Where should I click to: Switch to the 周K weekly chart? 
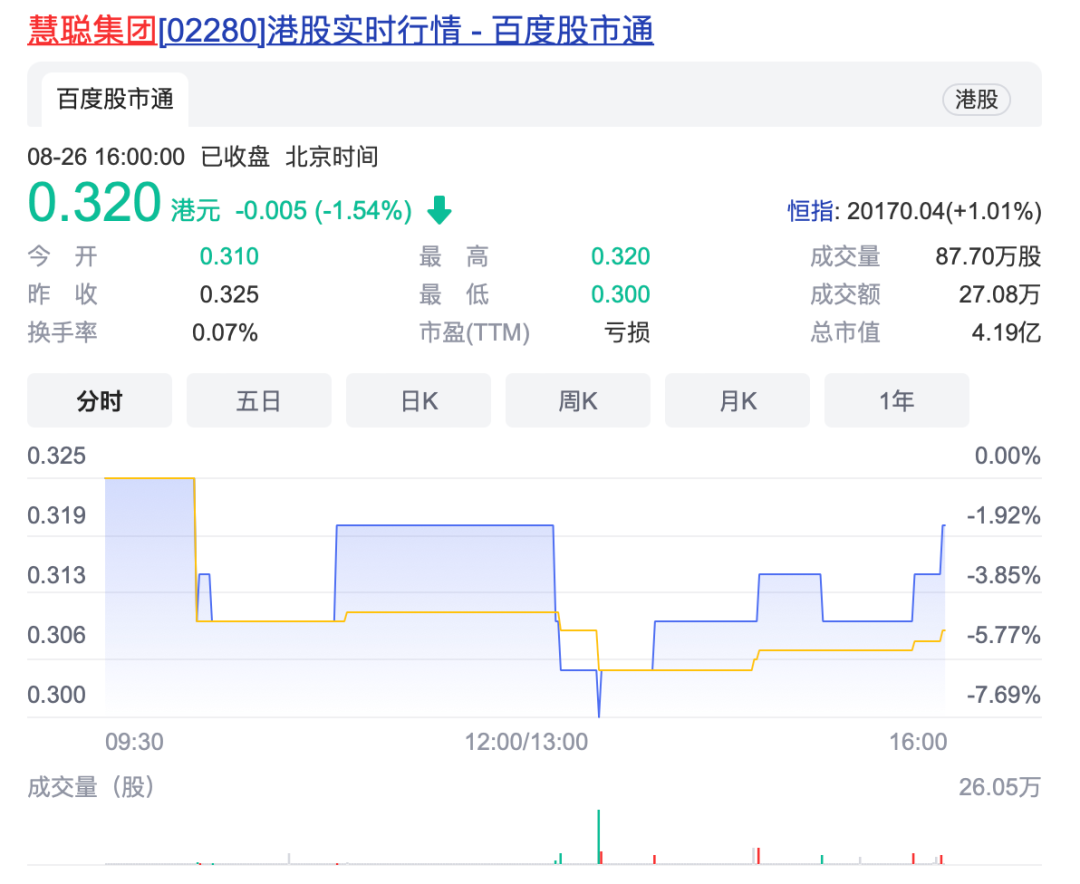(577, 400)
